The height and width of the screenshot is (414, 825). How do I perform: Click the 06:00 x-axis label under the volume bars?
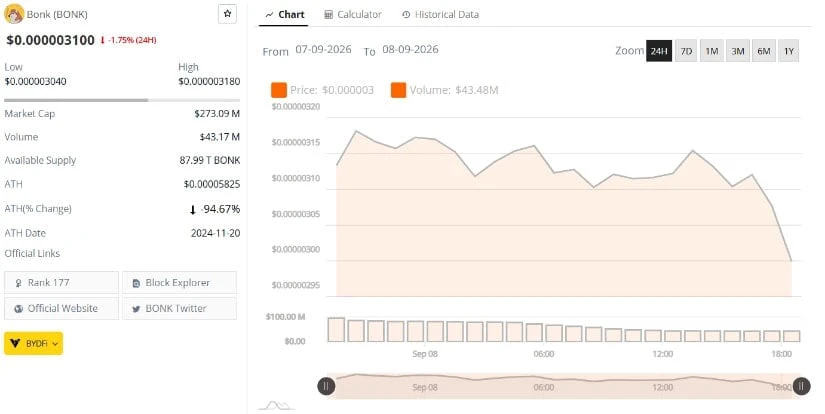544,354
